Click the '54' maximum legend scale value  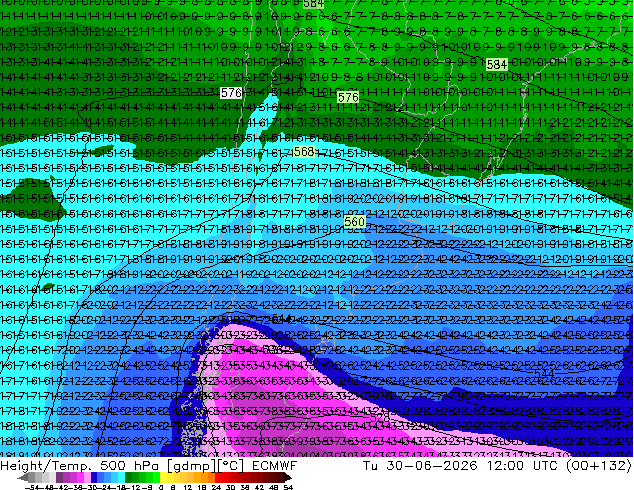(x=289, y=488)
